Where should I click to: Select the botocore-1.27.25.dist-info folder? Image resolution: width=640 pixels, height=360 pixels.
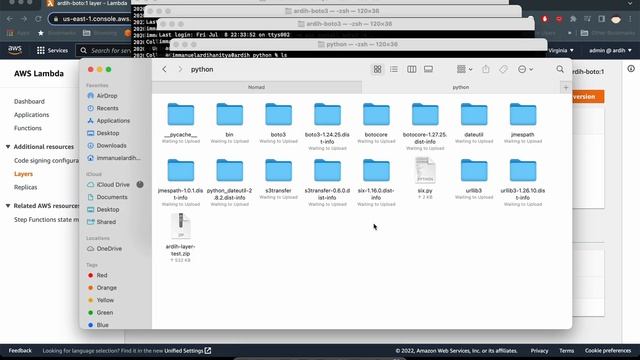coord(425,115)
